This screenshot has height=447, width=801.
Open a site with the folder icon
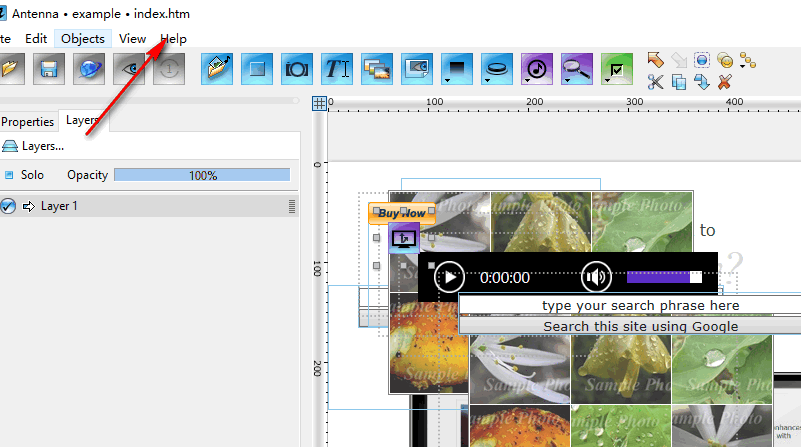[10, 69]
